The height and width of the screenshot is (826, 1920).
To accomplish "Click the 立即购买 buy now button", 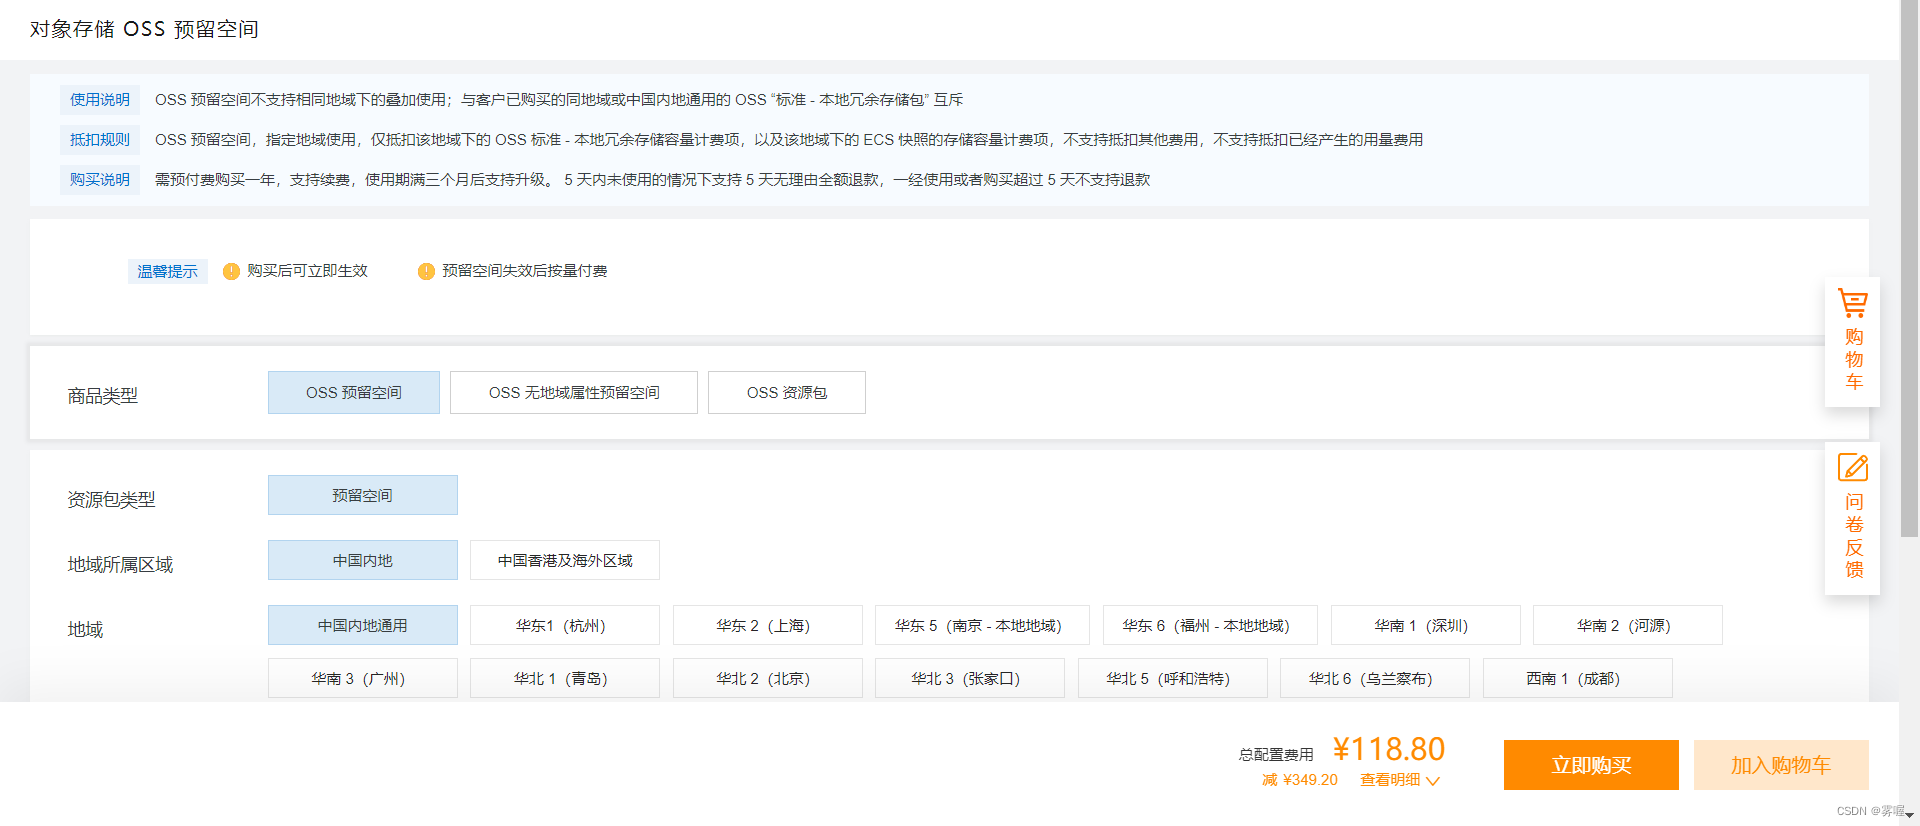I will point(1591,765).
